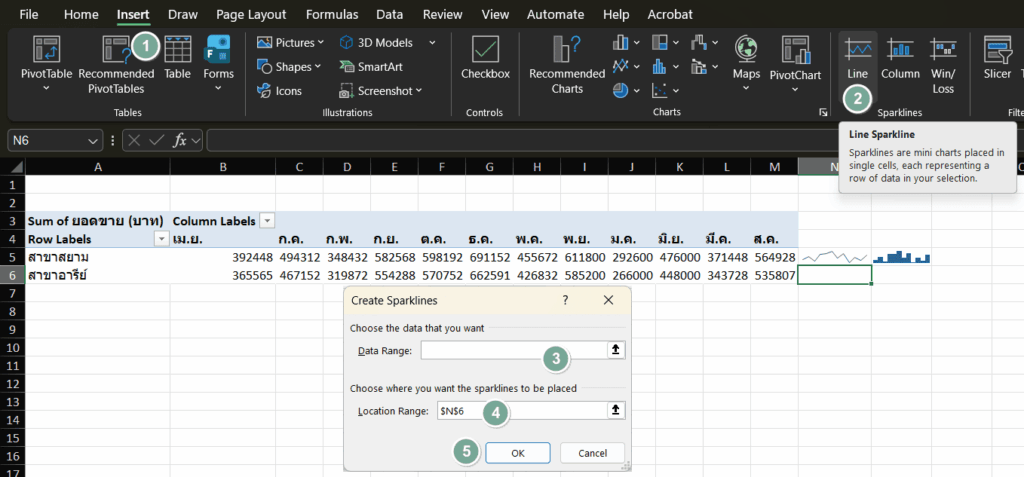Expand the Maps dropdown arrow
Image resolution: width=1024 pixels, height=477 pixels.
[746, 88]
